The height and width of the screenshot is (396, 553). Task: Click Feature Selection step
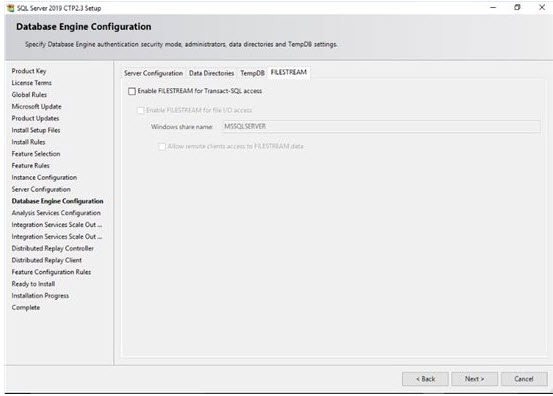(x=36, y=154)
